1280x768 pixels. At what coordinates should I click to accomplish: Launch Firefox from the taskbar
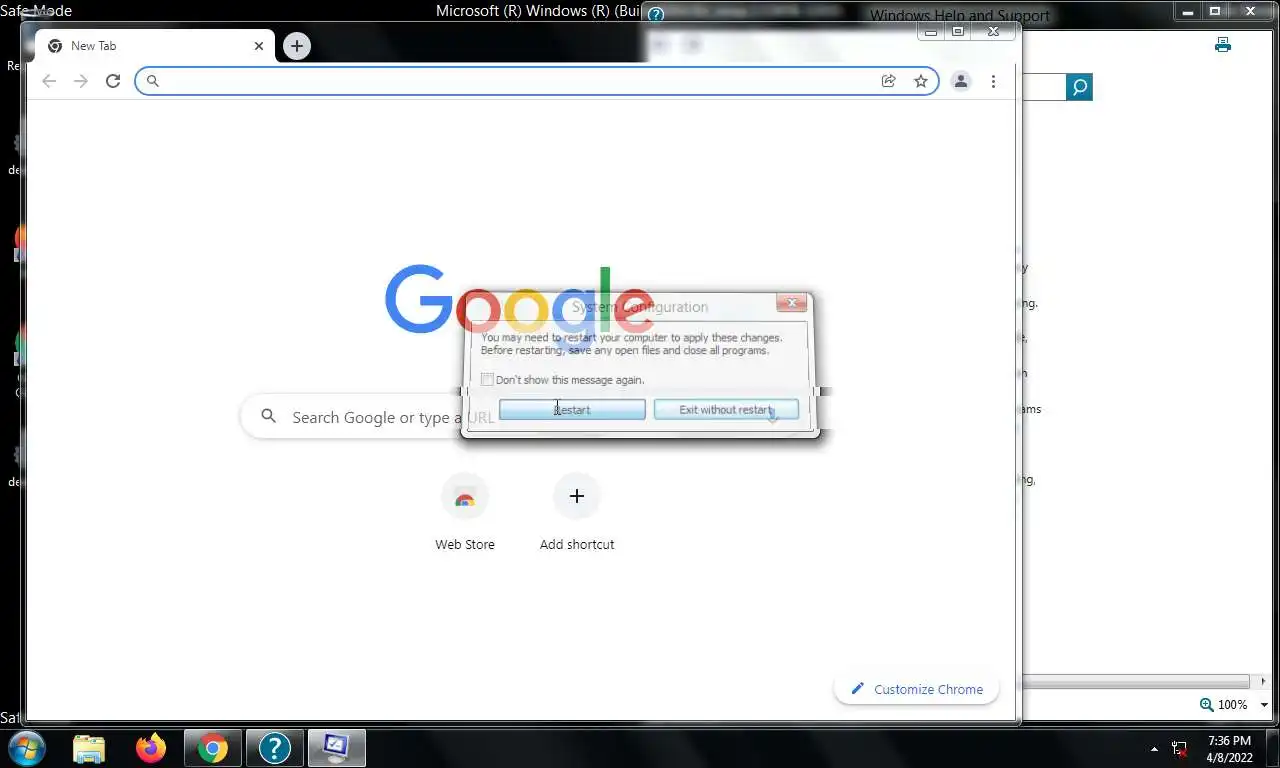(x=151, y=748)
